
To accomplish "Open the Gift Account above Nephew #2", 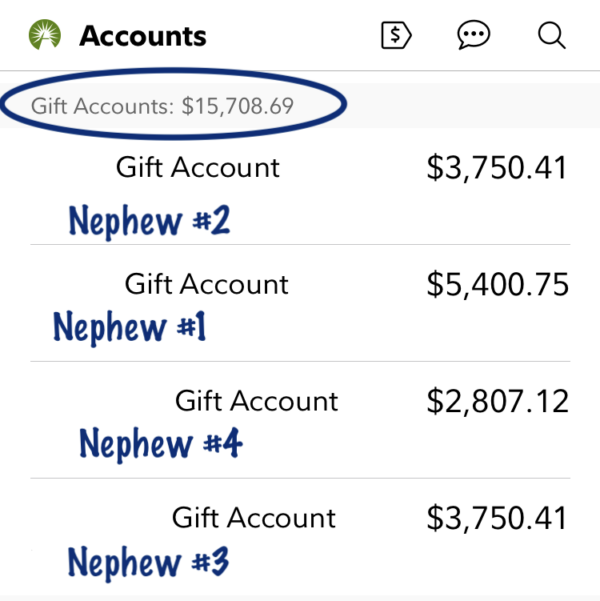I will tap(198, 167).
